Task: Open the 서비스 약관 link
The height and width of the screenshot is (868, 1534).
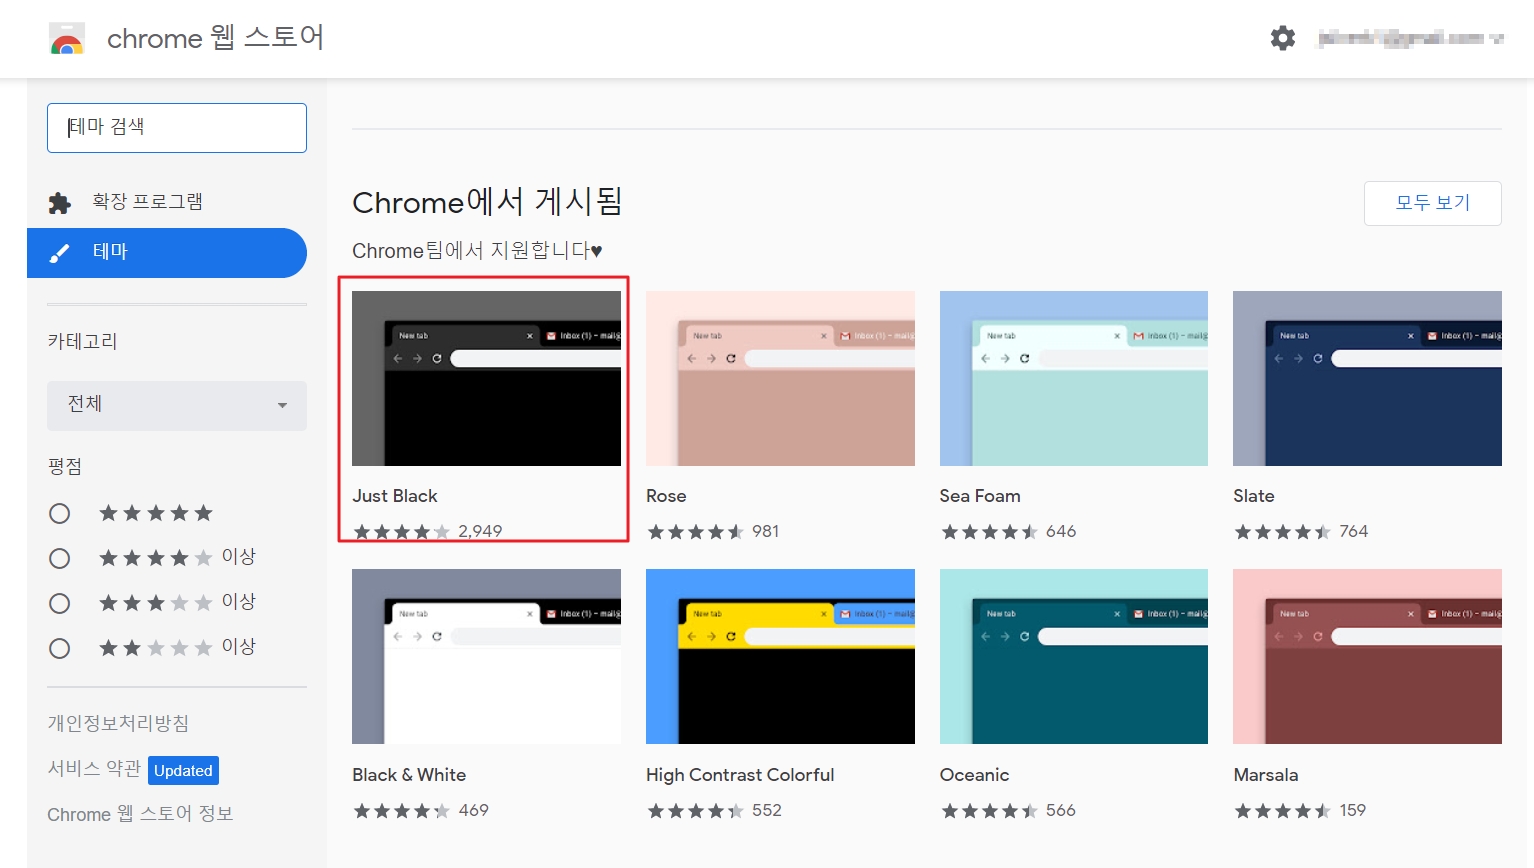Action: coord(94,768)
